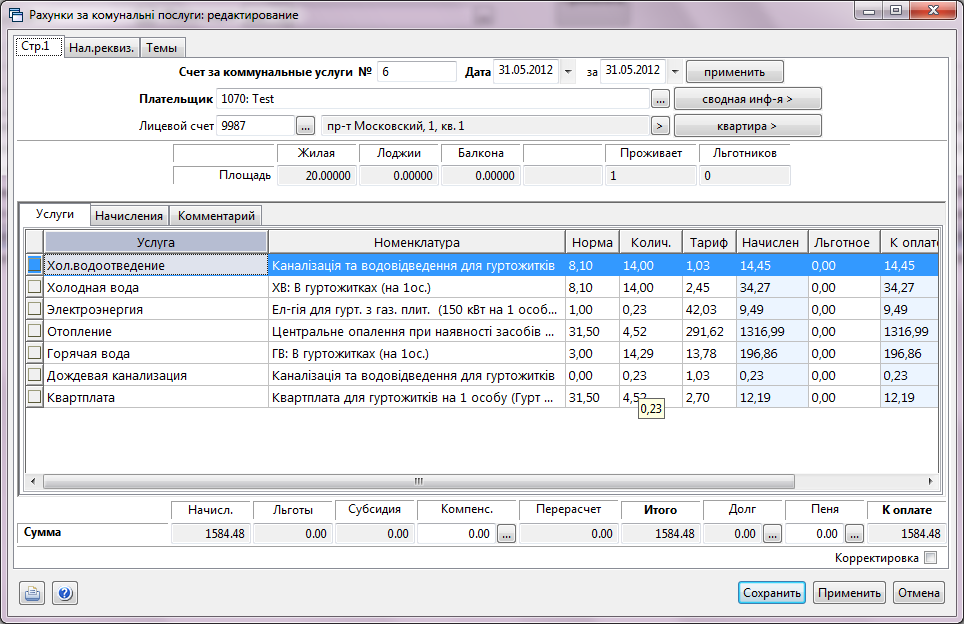Image resolution: width=964 pixels, height=624 pixels.
Task: Open 'сводная инф-я >' button
Action: [x=748, y=99]
